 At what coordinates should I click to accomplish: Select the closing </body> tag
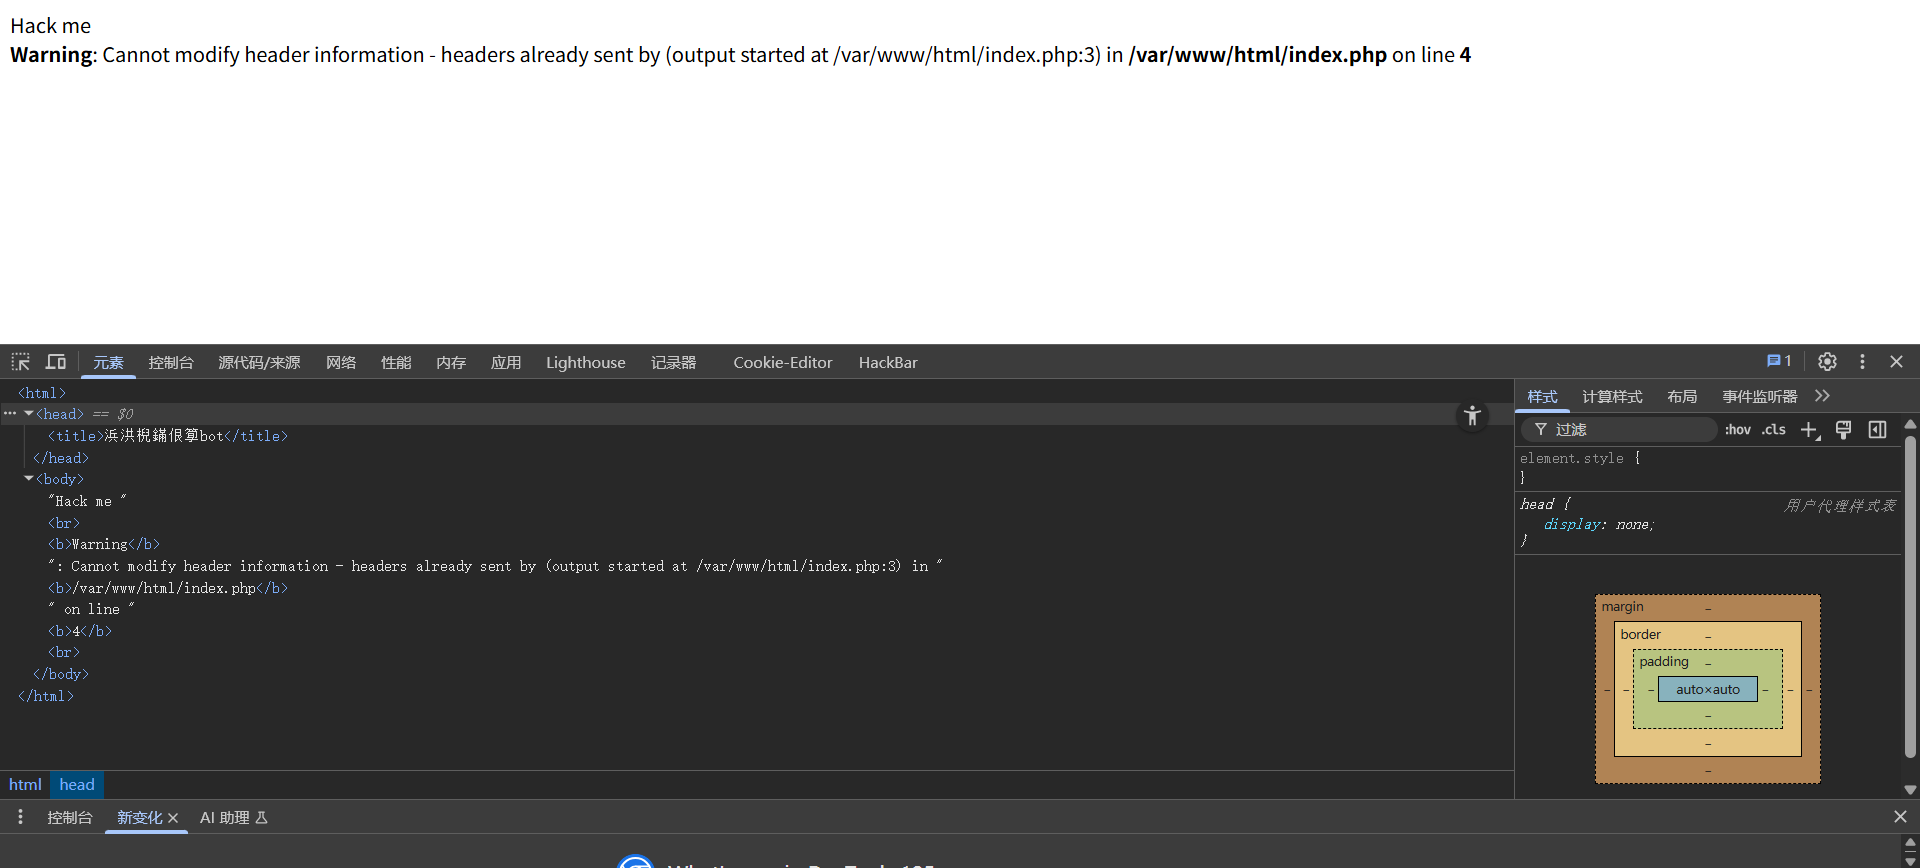point(61,674)
